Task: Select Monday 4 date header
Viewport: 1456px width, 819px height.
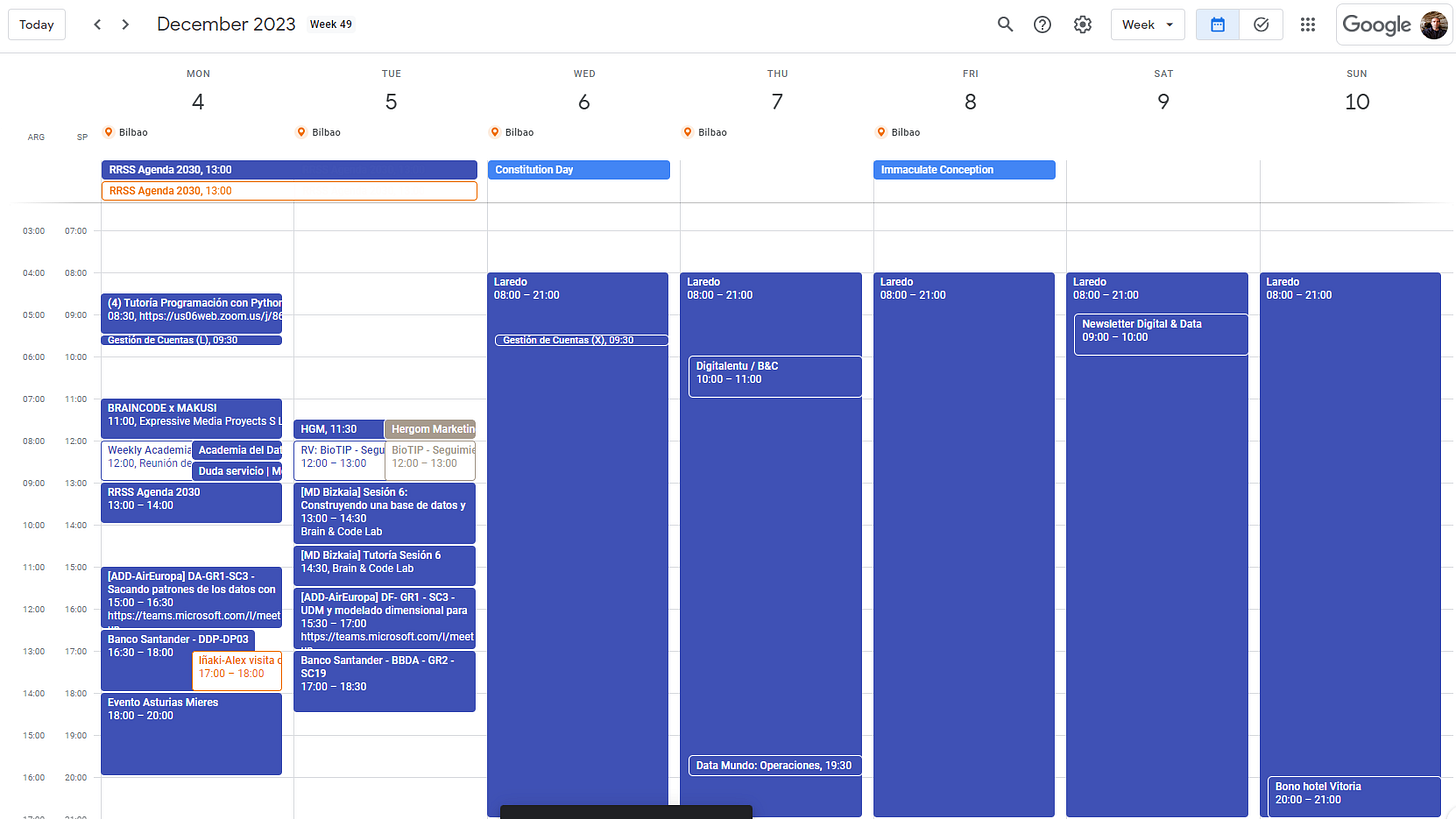Action: click(x=198, y=101)
